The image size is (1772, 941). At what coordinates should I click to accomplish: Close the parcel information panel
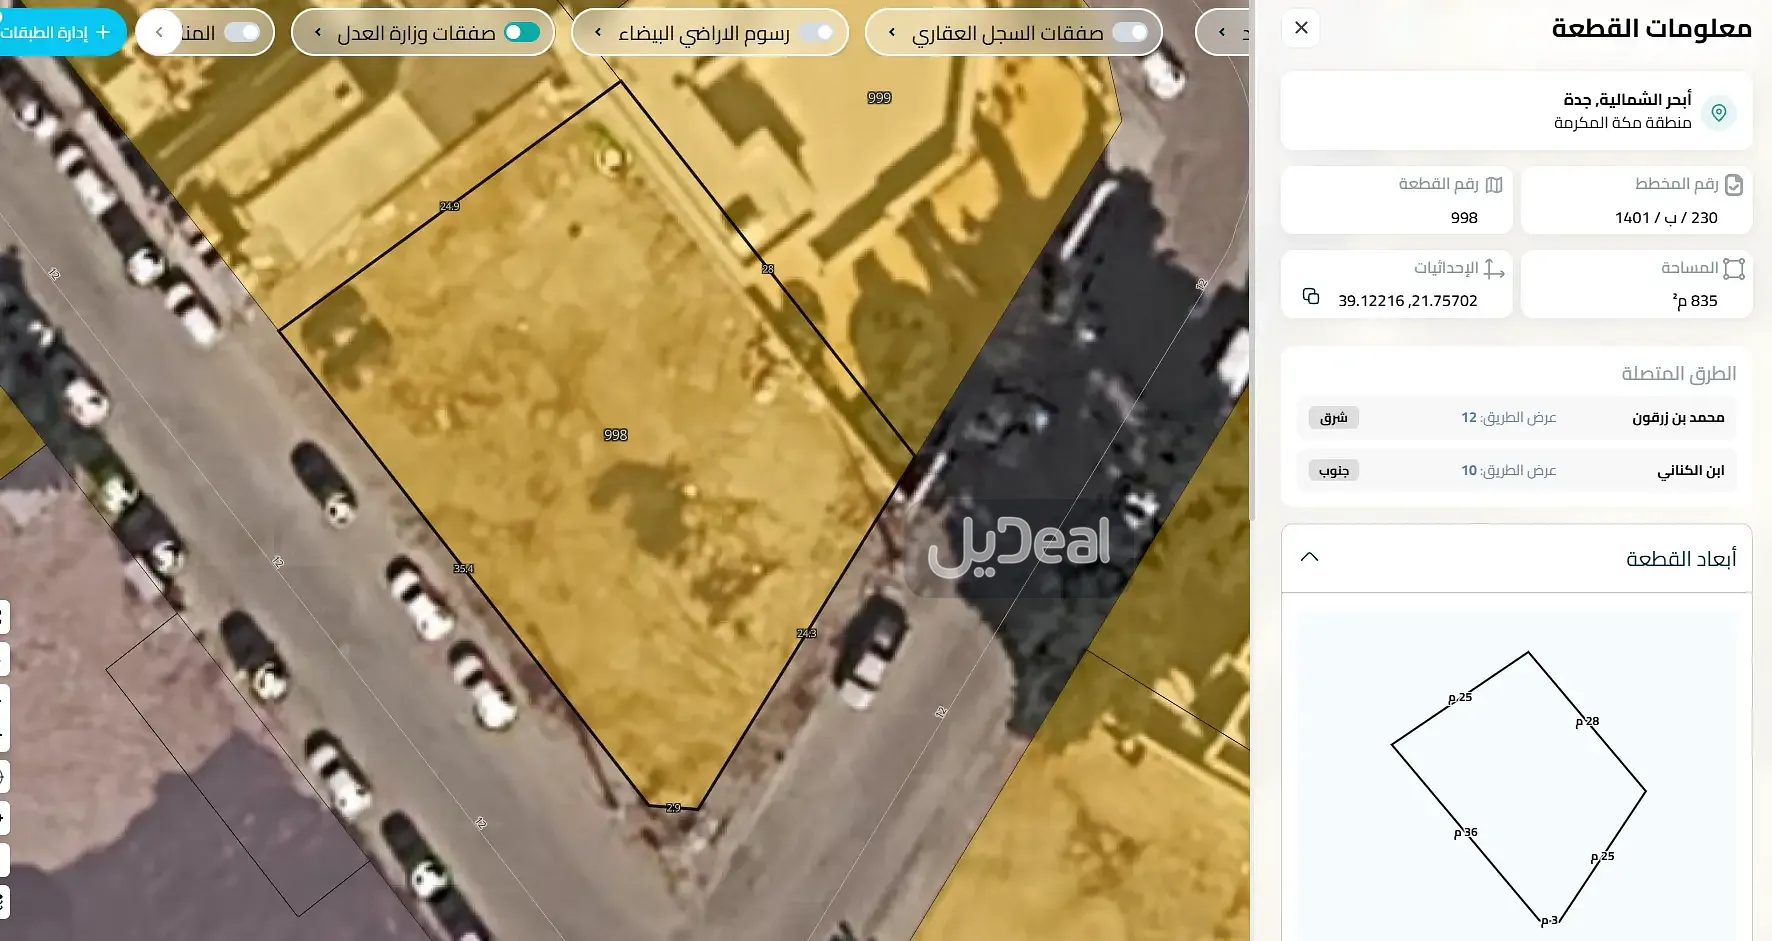[1301, 28]
